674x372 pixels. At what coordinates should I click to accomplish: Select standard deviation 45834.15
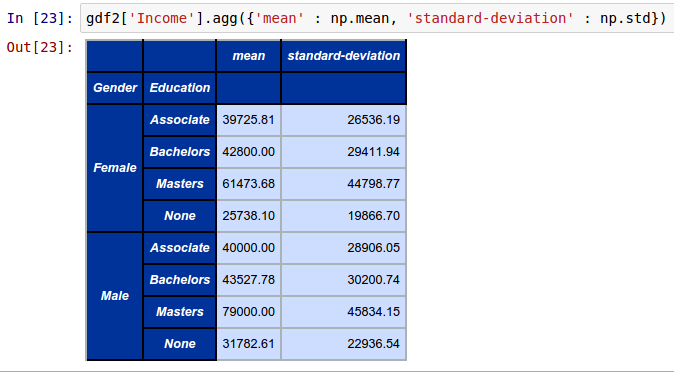point(344,312)
